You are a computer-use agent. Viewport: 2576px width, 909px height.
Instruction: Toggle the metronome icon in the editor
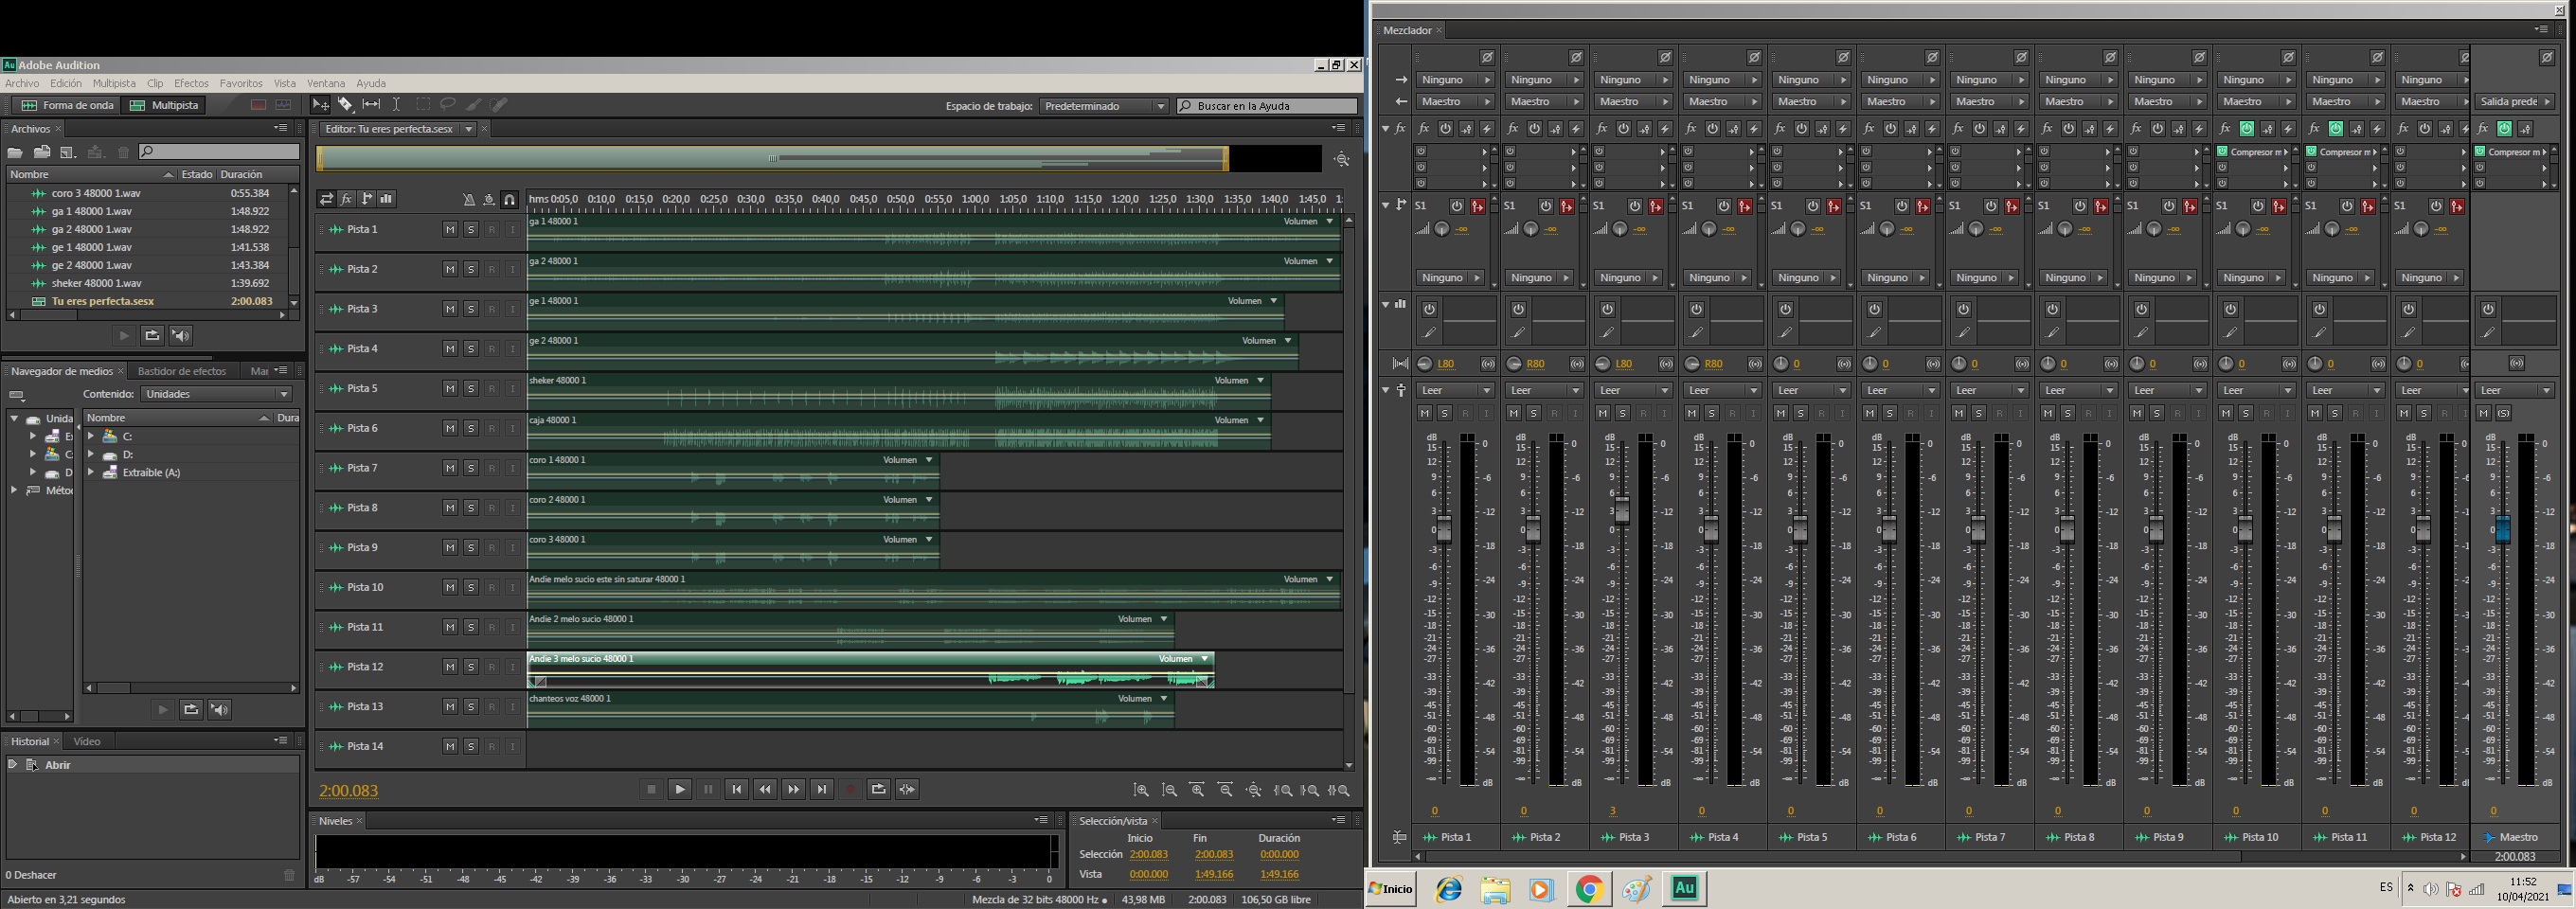[x=468, y=199]
